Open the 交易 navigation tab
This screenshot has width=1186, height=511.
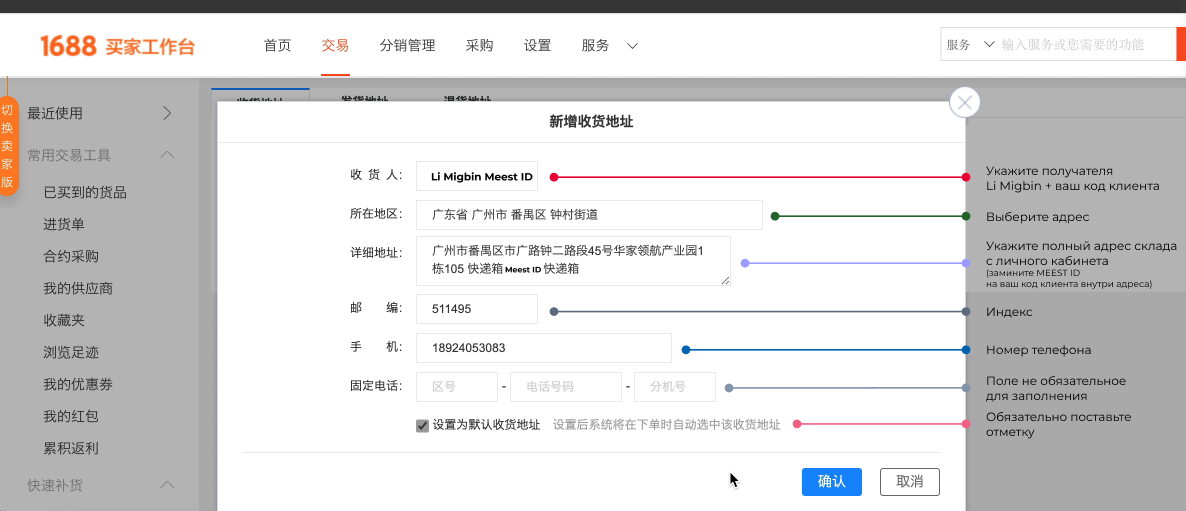click(335, 46)
